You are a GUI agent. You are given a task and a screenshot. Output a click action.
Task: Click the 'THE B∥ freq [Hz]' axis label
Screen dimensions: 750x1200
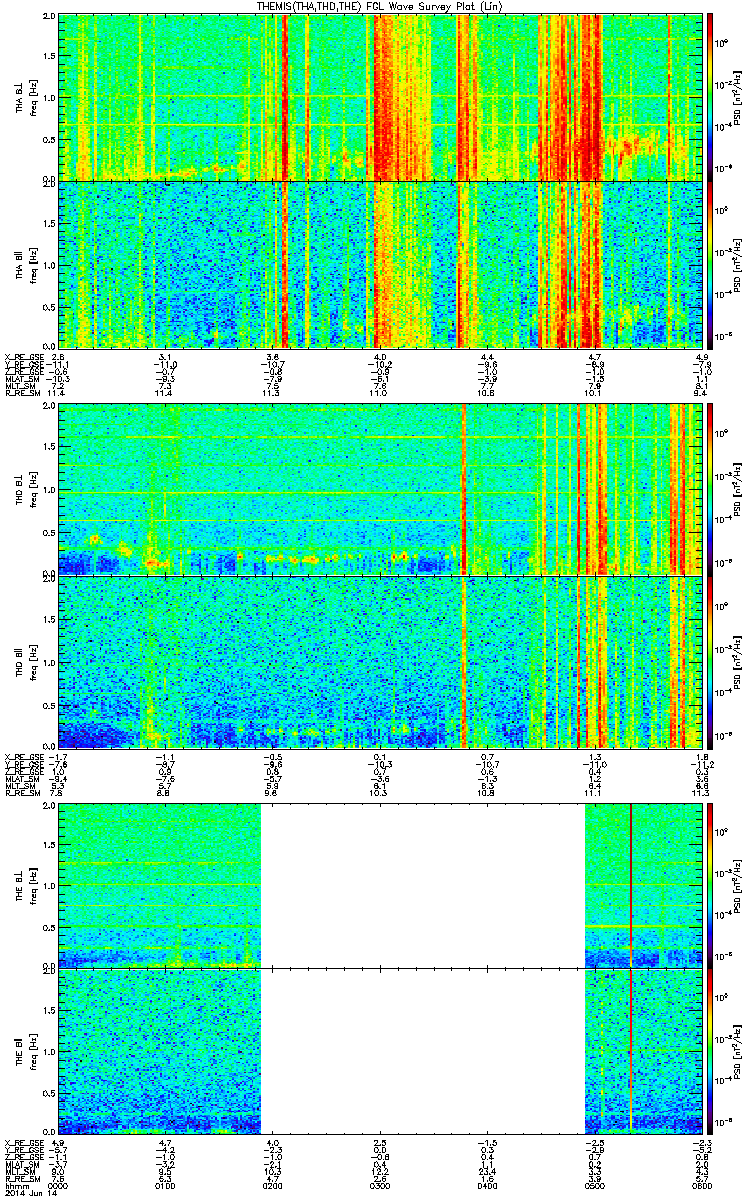tap(25, 1052)
